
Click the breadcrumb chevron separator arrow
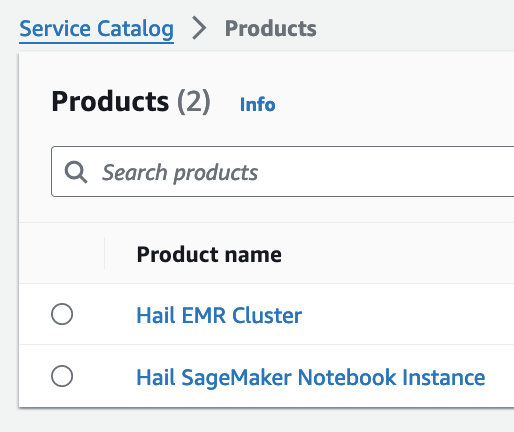(199, 29)
